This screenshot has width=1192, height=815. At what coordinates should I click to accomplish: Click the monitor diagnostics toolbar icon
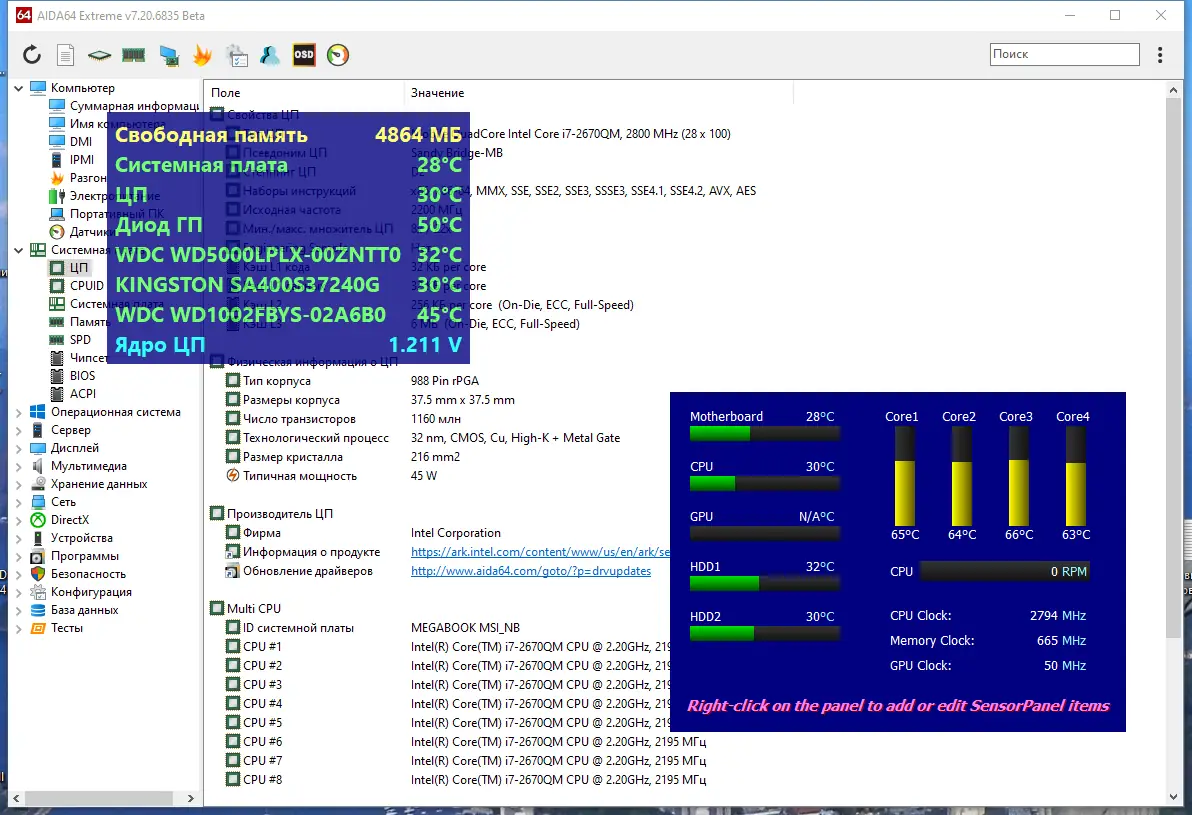coord(169,55)
